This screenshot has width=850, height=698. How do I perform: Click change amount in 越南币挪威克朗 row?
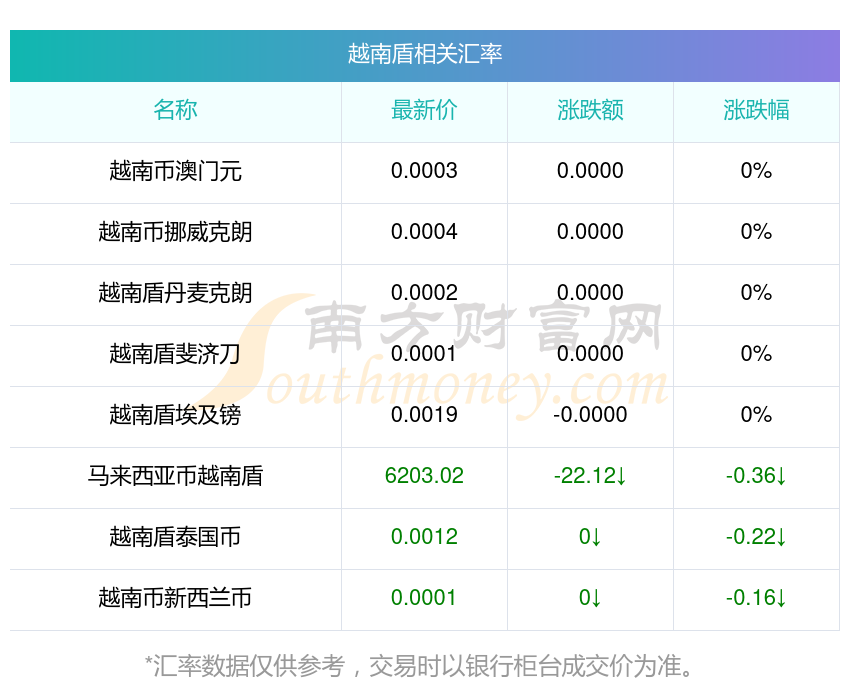590,232
